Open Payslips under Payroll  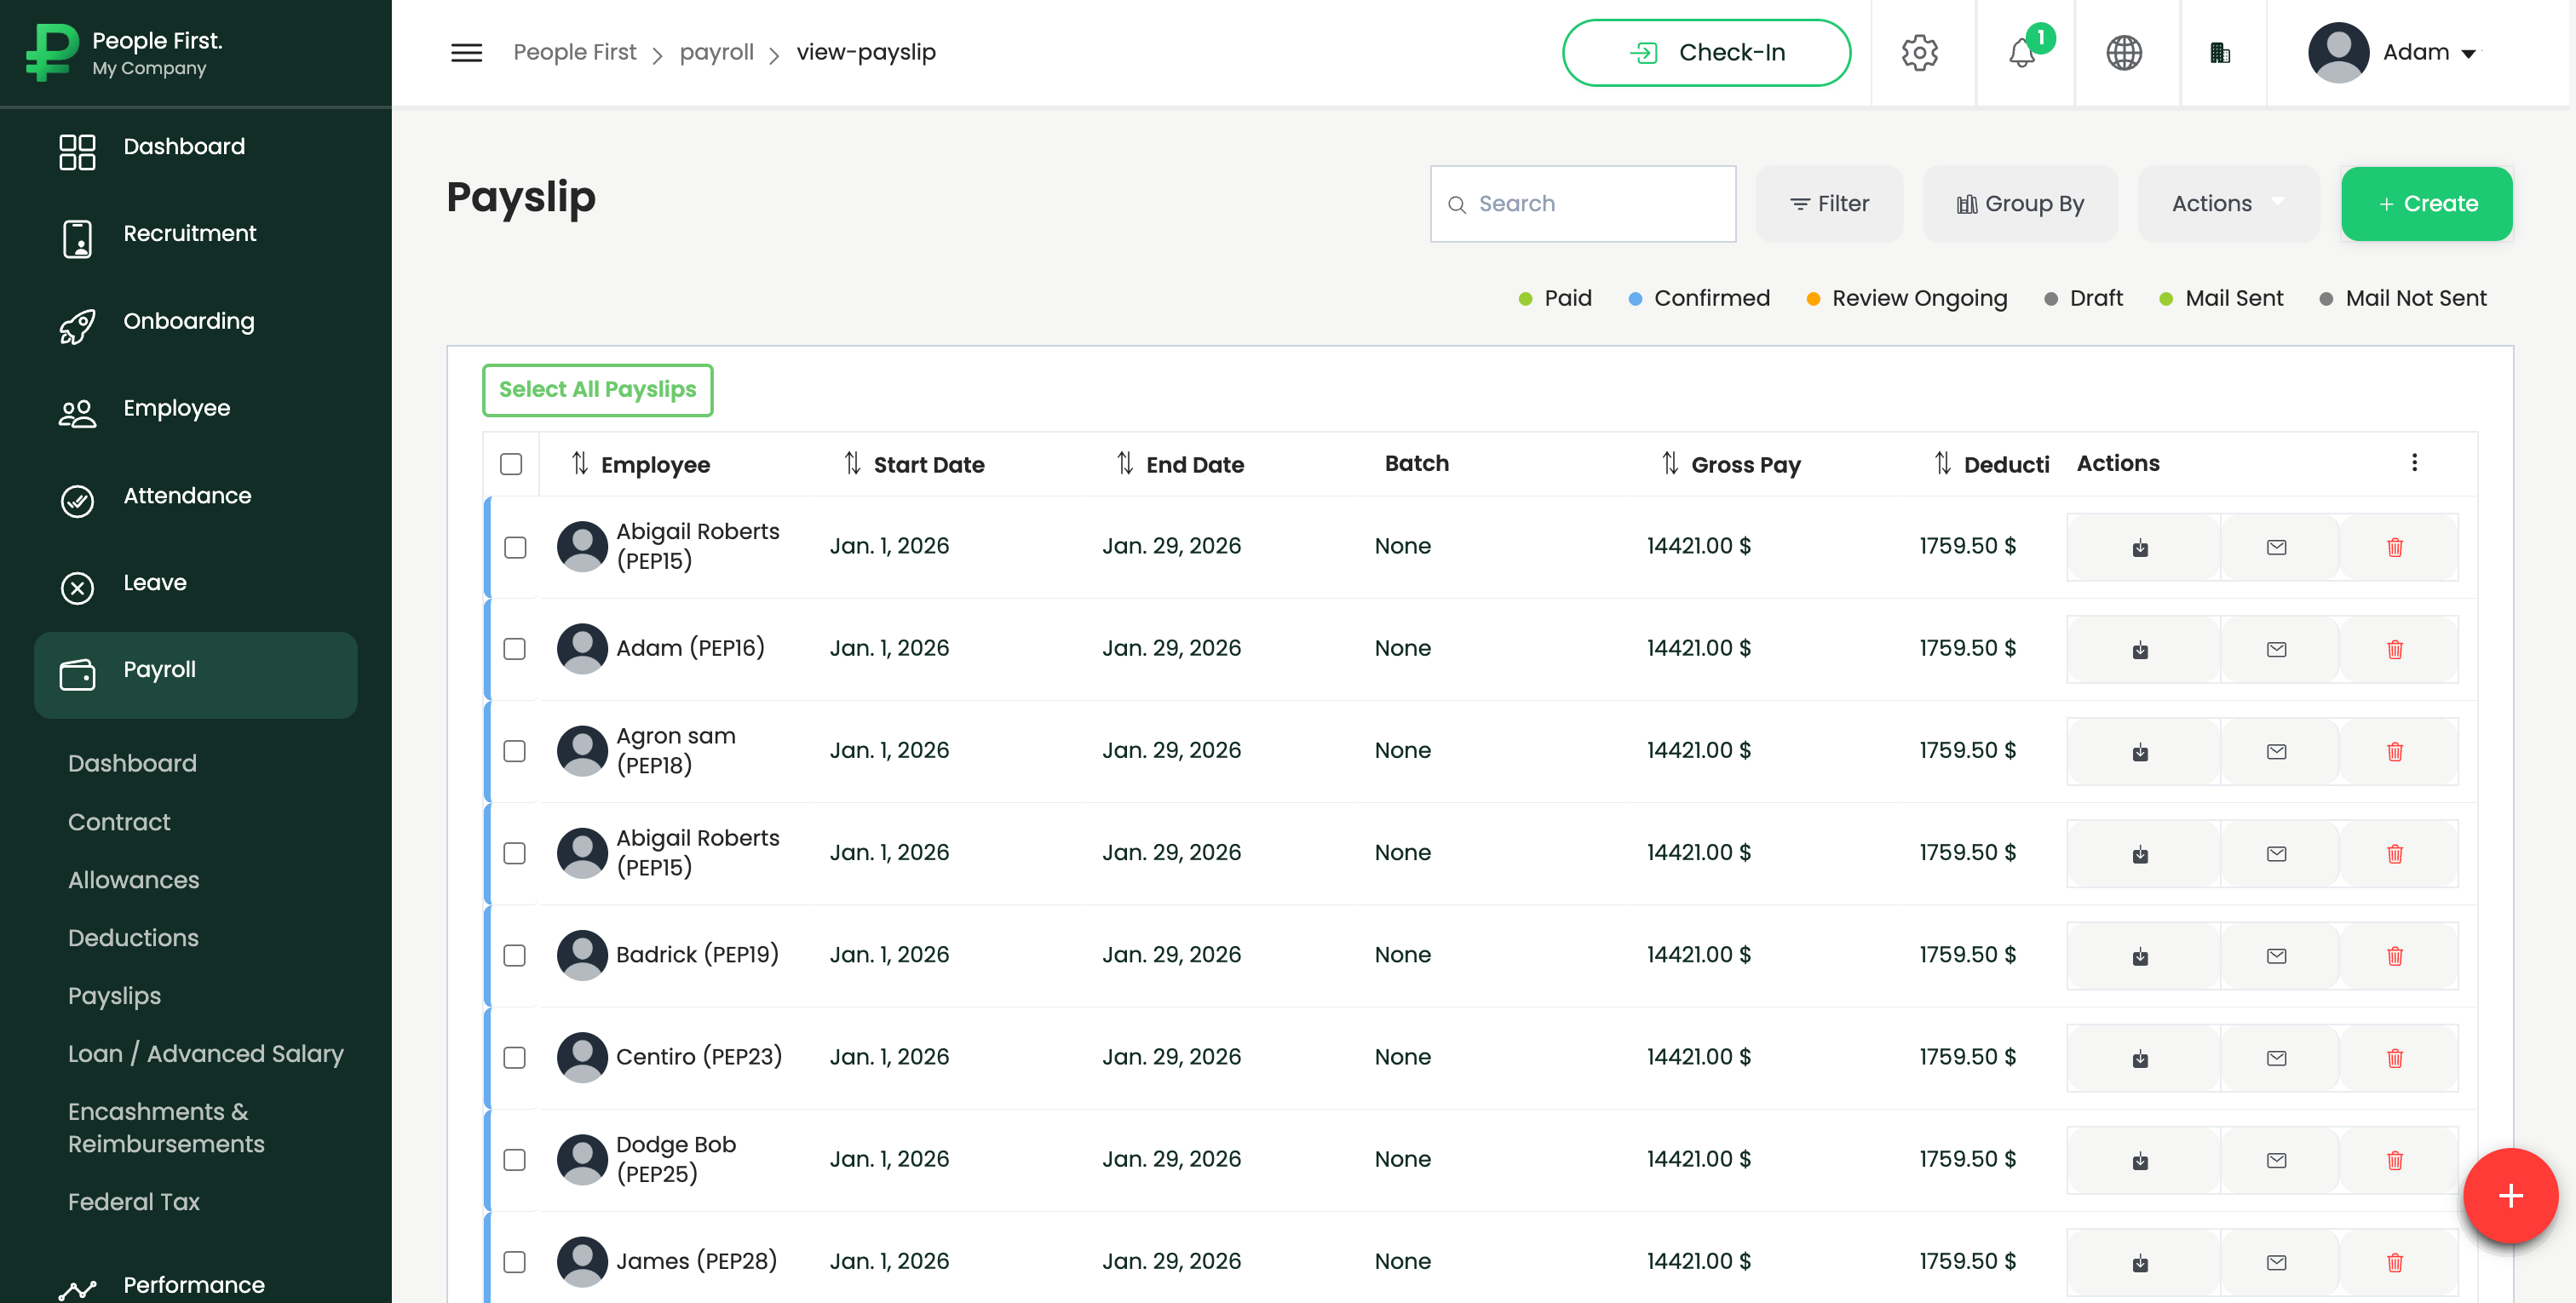[x=114, y=996]
